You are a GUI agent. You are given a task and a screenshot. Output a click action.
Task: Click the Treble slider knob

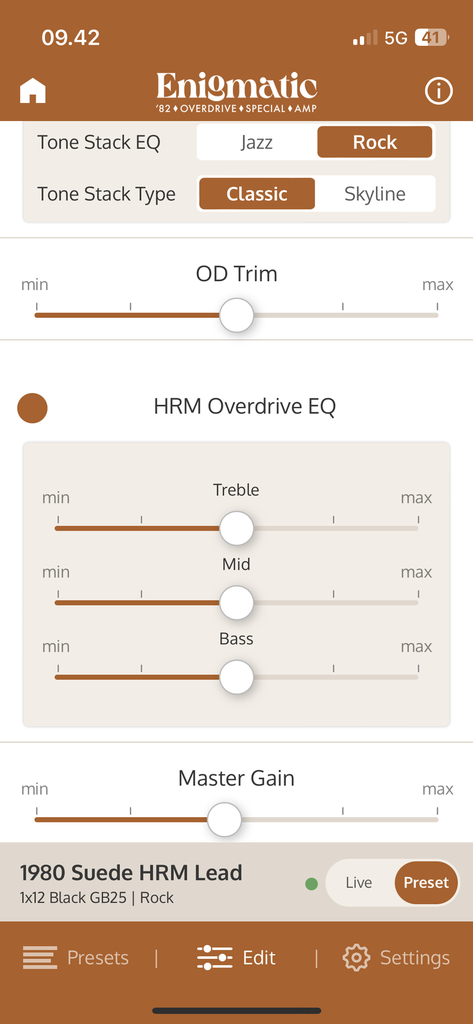(x=236, y=528)
